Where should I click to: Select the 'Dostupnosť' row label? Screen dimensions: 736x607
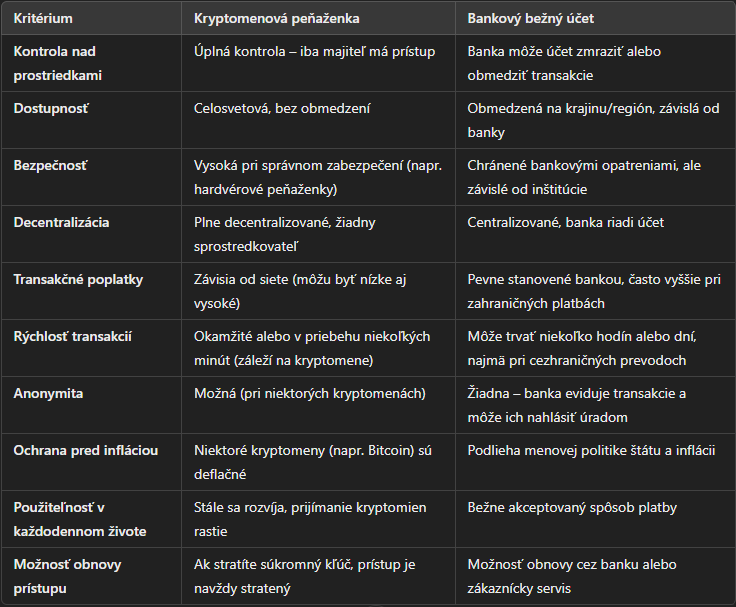[x=51, y=108]
